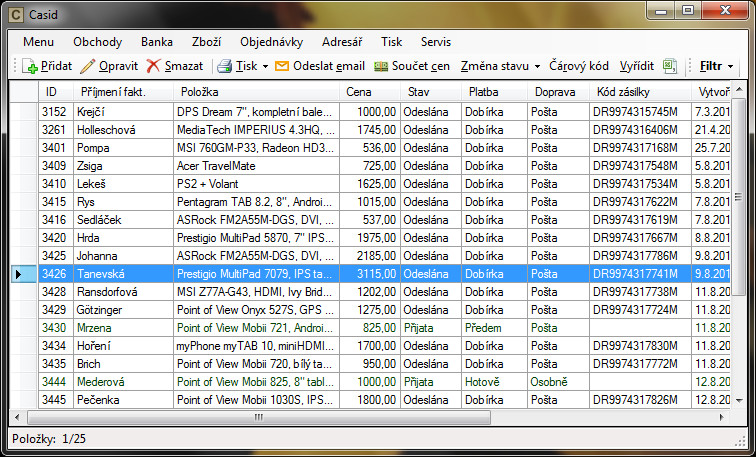
Task: Click the Součet cen money icon
Action: tap(381, 66)
